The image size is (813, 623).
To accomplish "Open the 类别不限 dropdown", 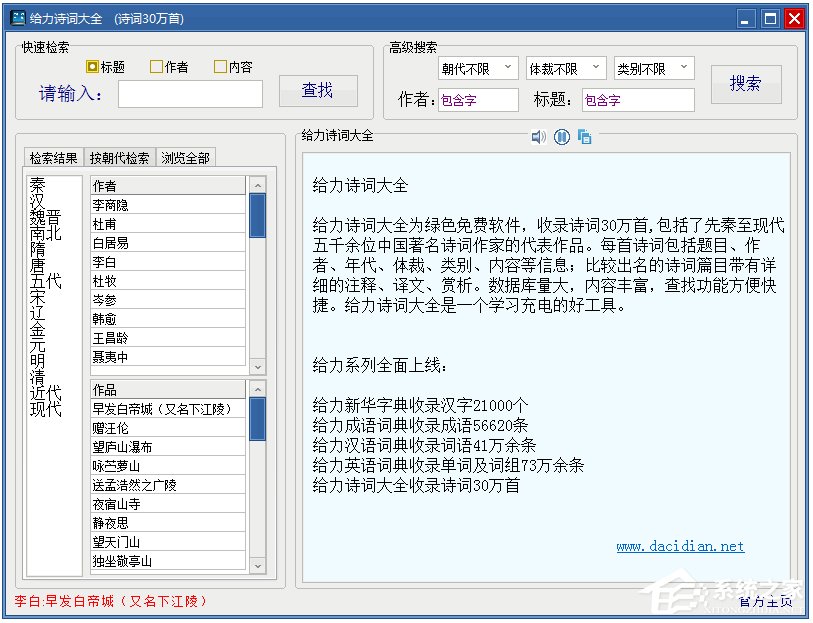I will (654, 68).
